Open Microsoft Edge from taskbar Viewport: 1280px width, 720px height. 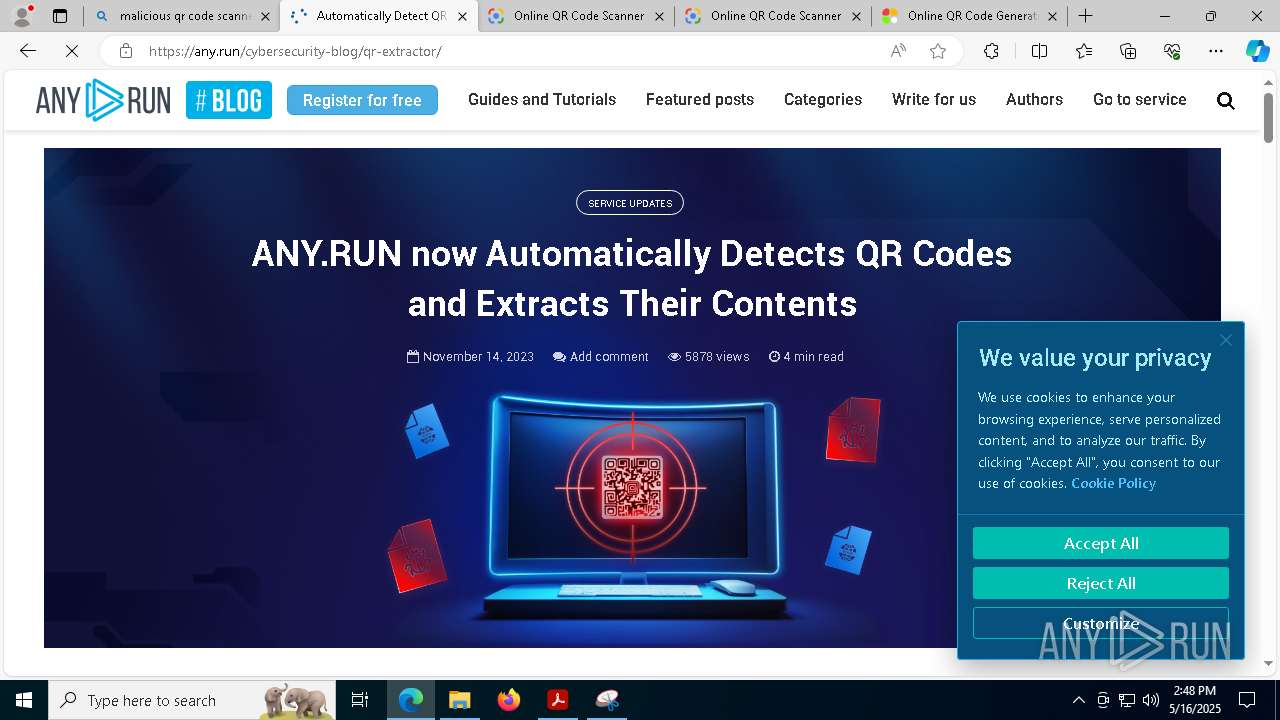pyautogui.click(x=411, y=700)
